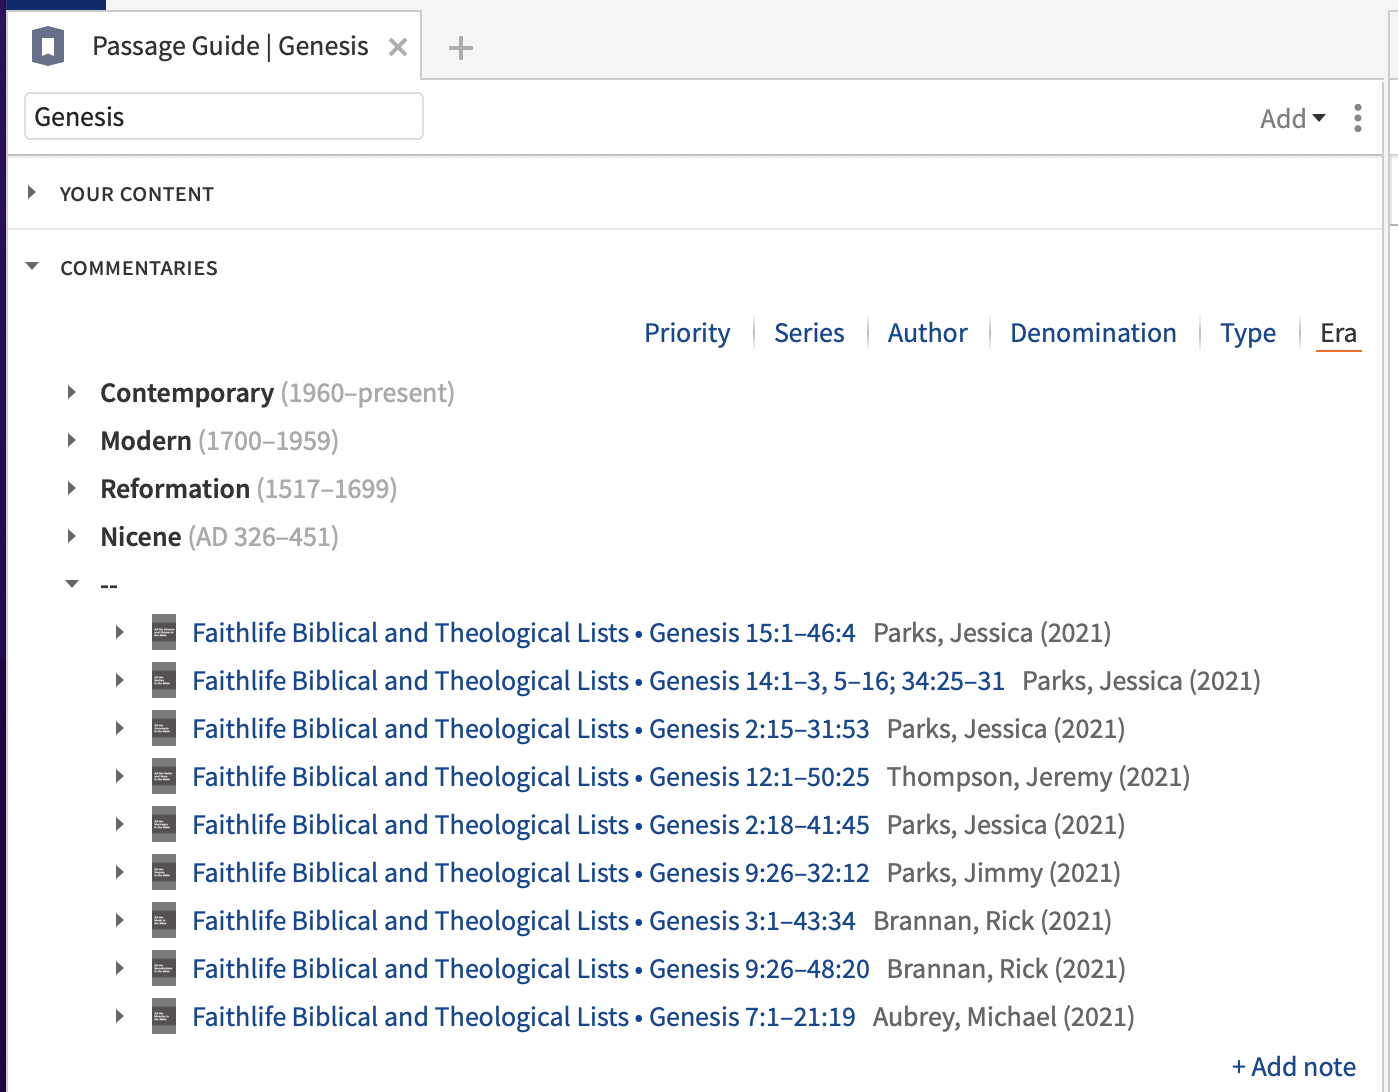The image size is (1398, 1092).
Task: Open Faithlife Lists link Genesis 14:1–3, 5–16; 34:25–31
Action: 598,681
